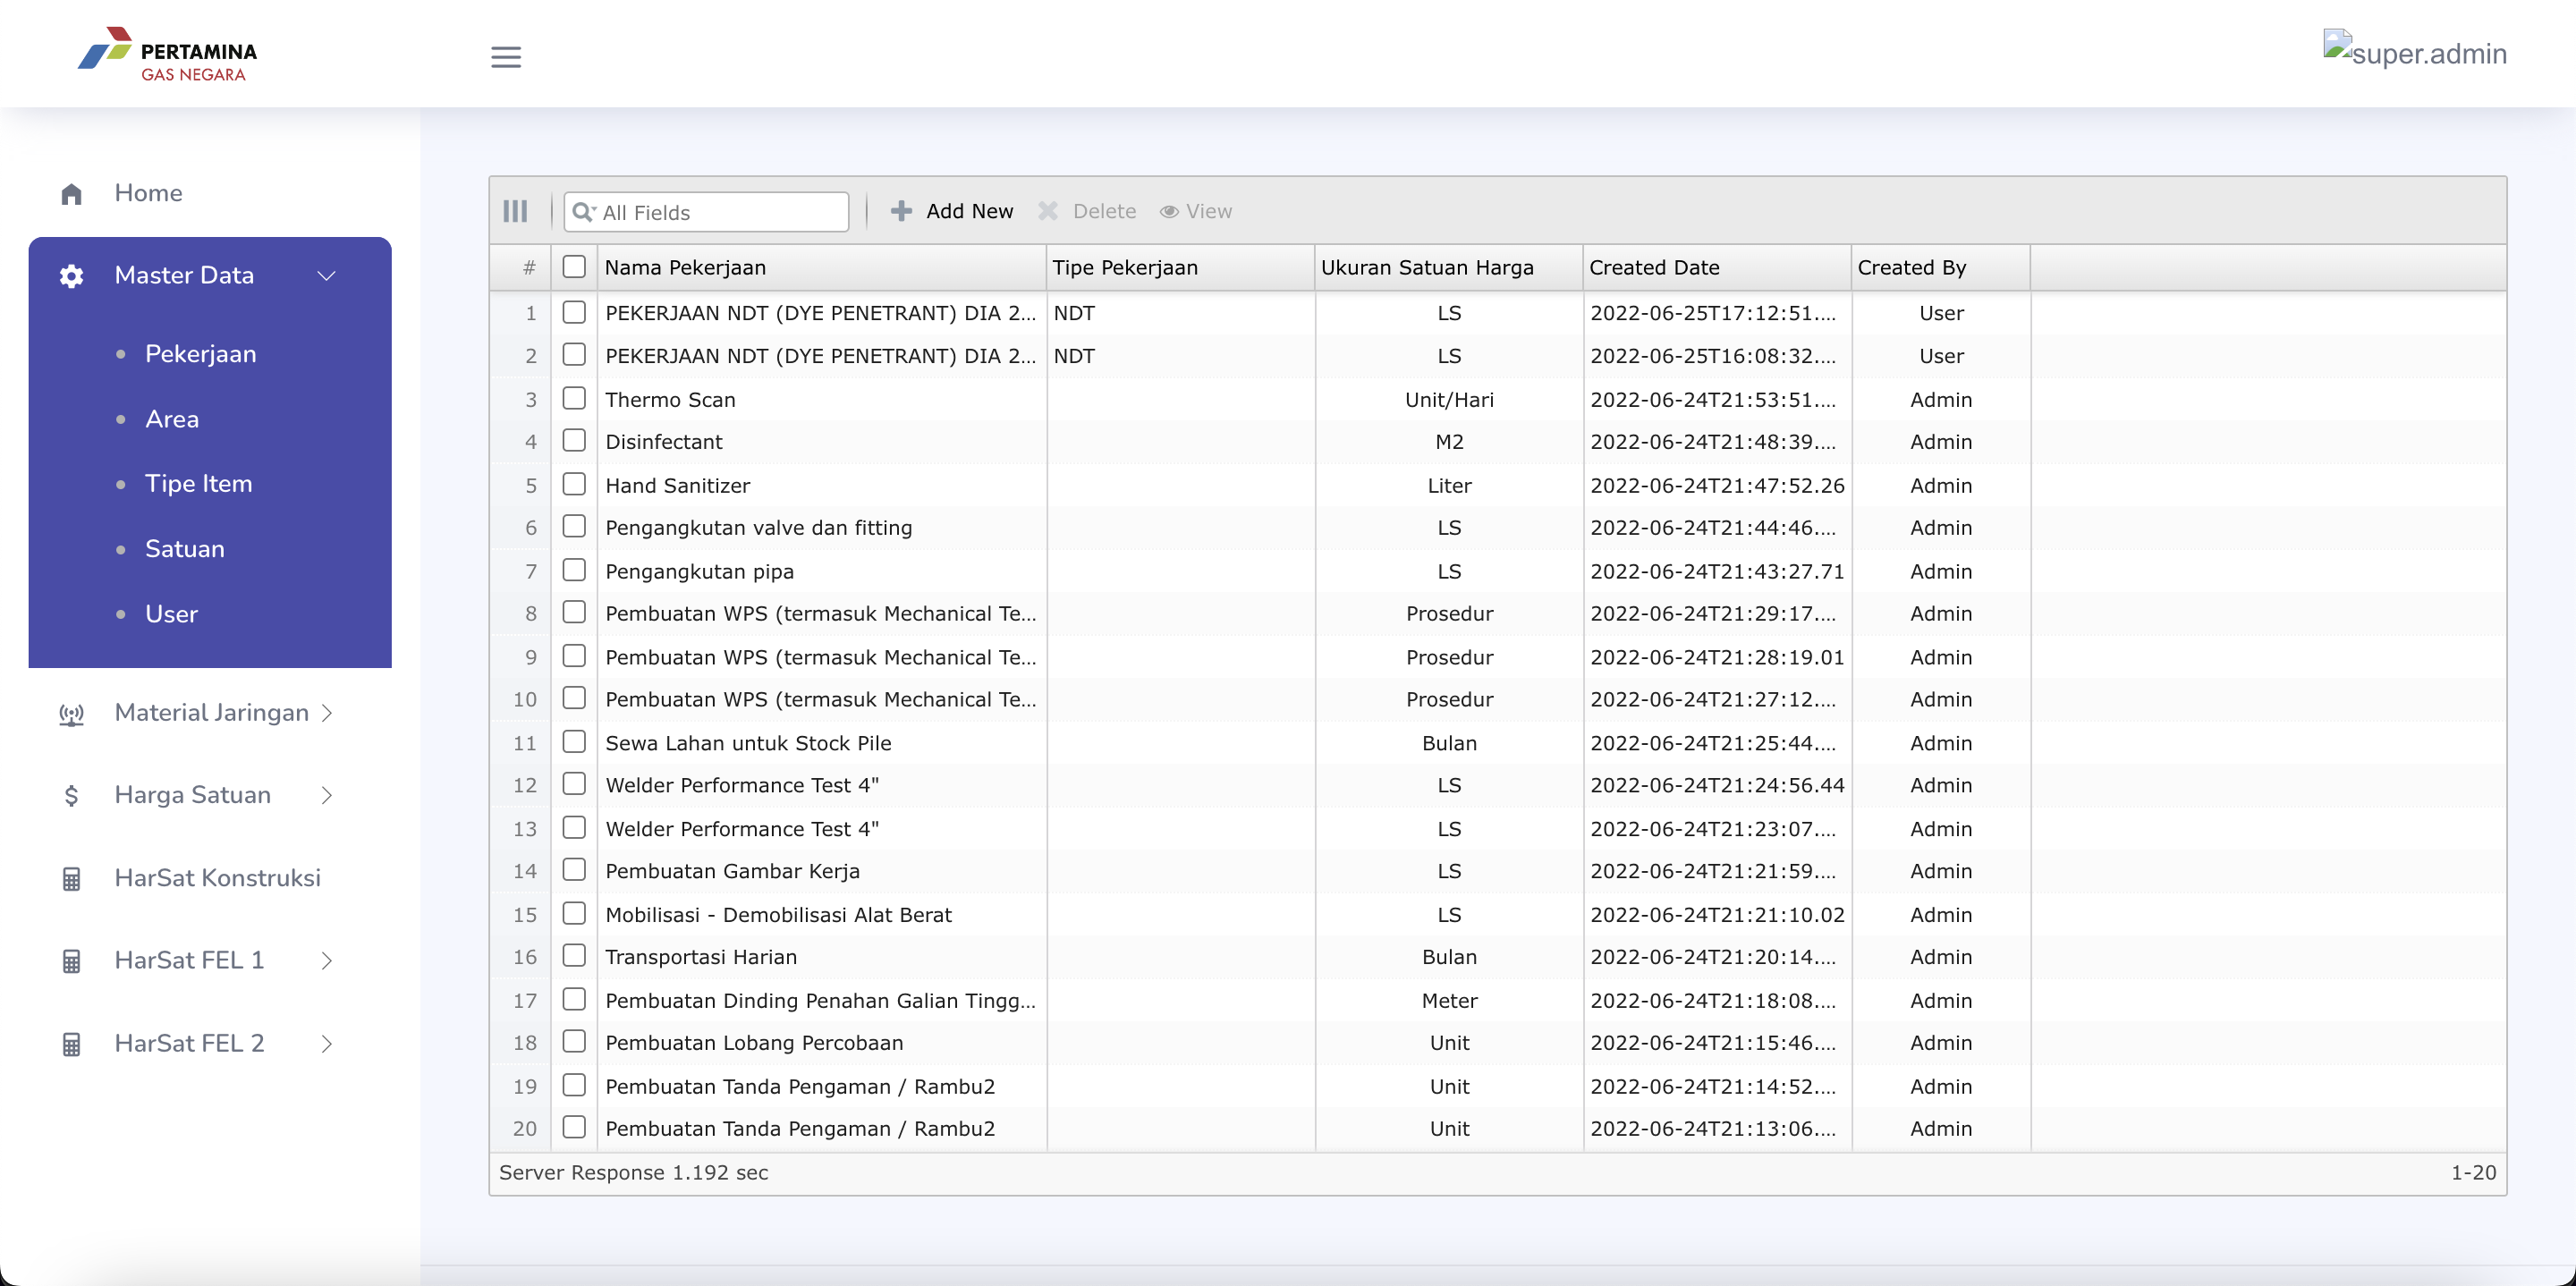Check the row for Pengangkutan pipa
Screen dimensions: 2576x1286
574,570
